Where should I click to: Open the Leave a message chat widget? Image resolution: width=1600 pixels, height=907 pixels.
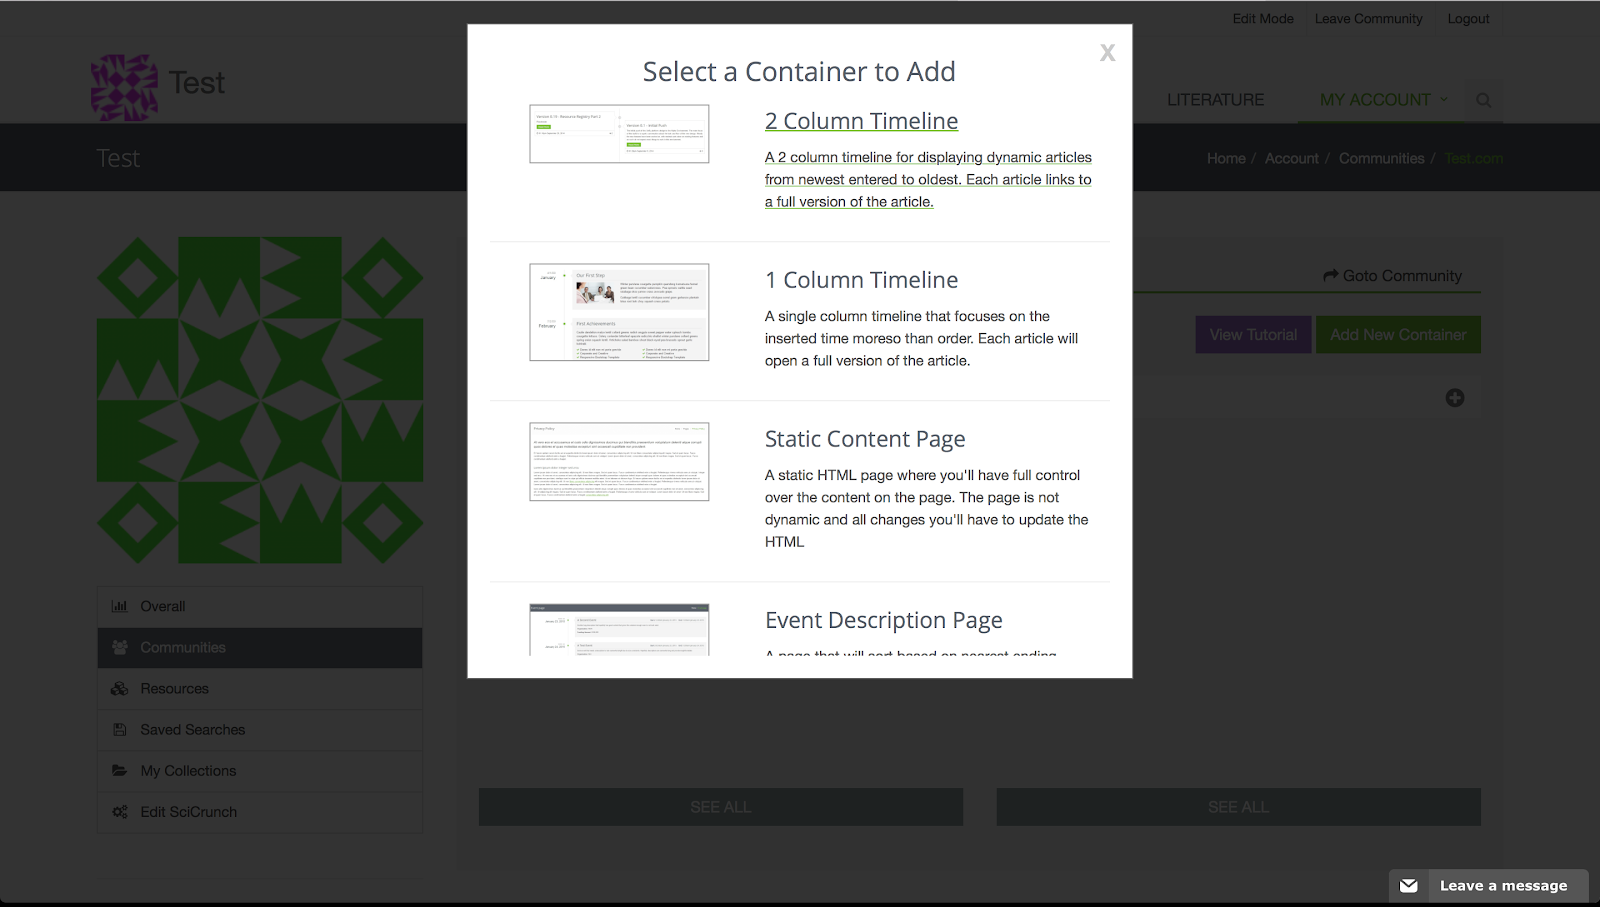click(1489, 886)
